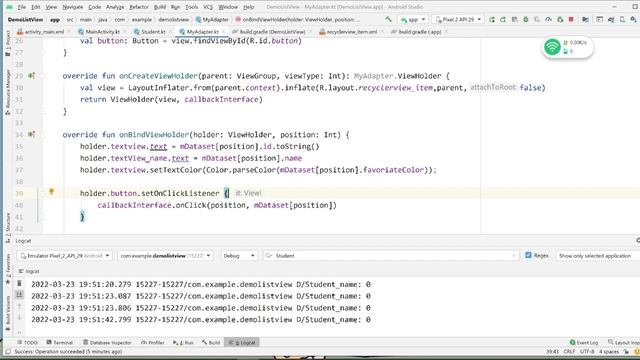The image size is (640, 360).
Task: Click the Profile app gauge icon
Action: [x=548, y=19]
